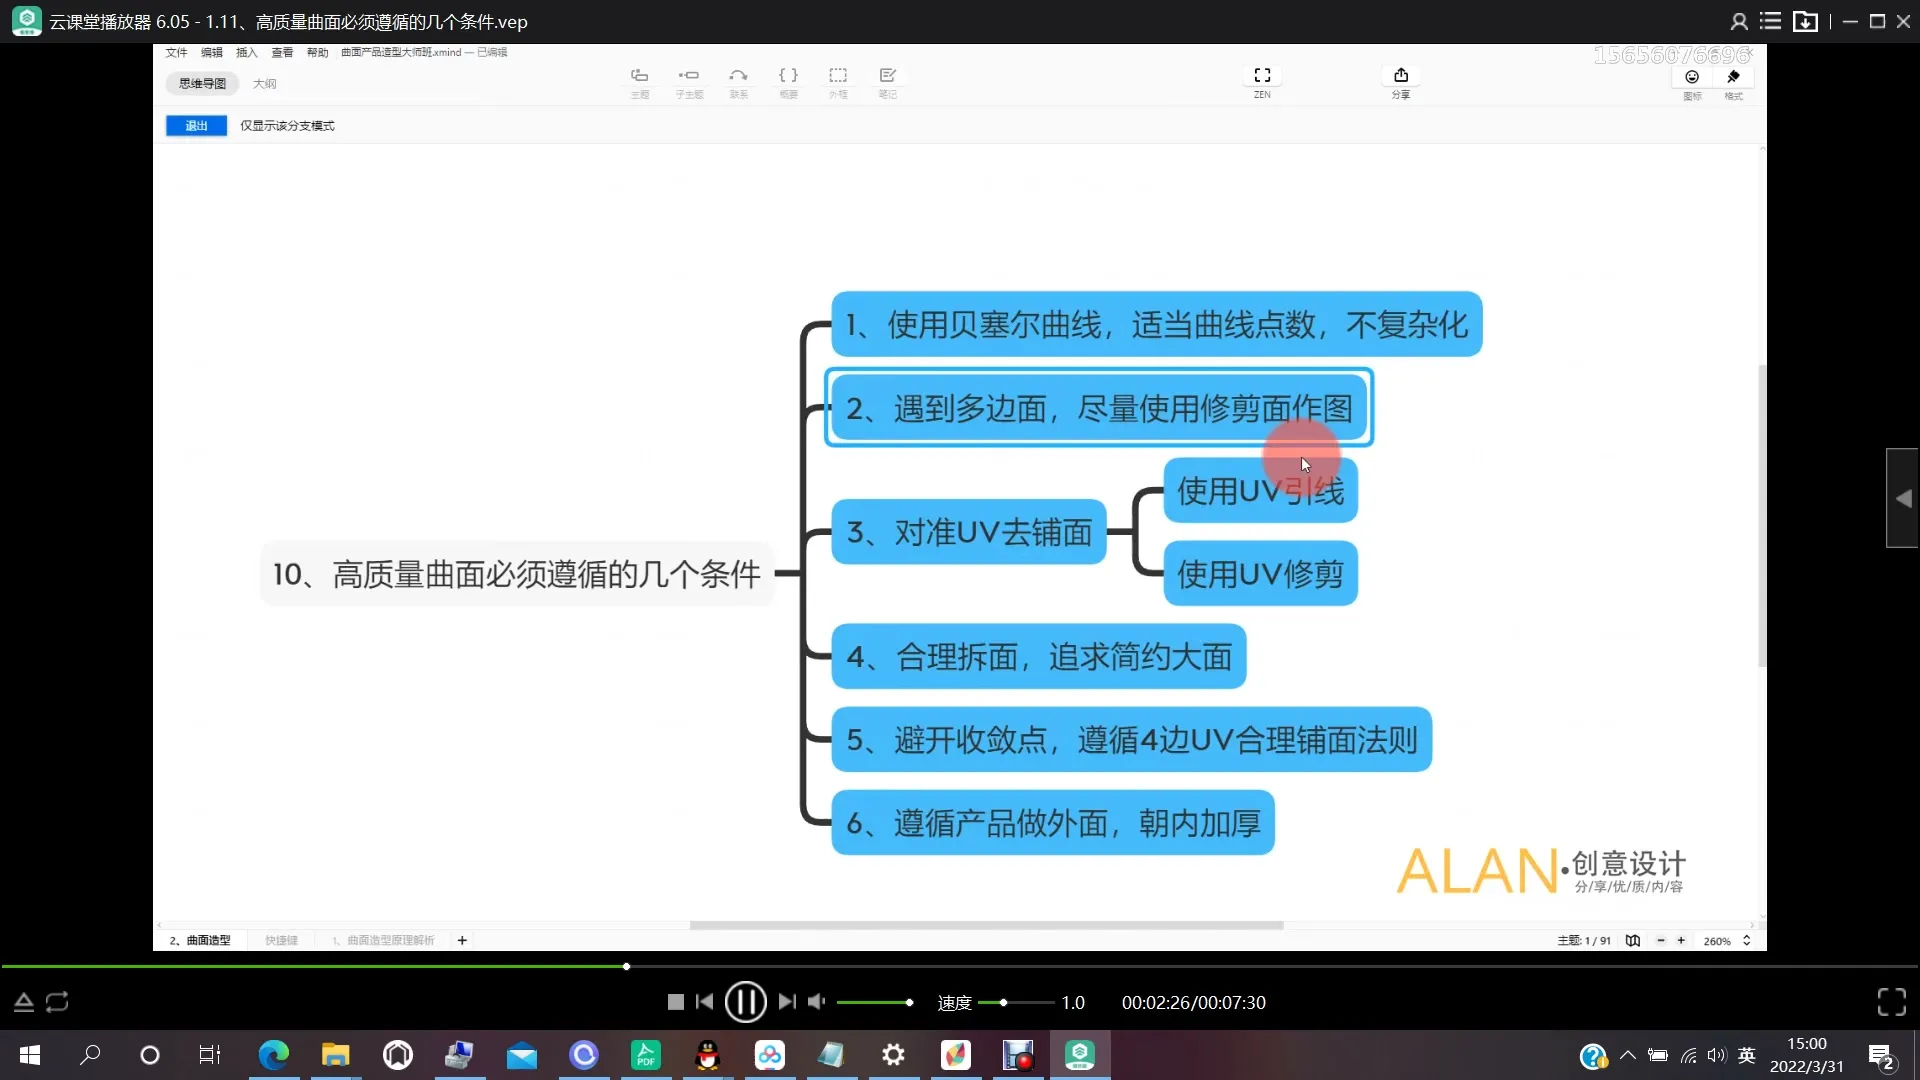This screenshot has width=1920, height=1080.
Task: Mute the player volume icon
Action: point(817,1001)
